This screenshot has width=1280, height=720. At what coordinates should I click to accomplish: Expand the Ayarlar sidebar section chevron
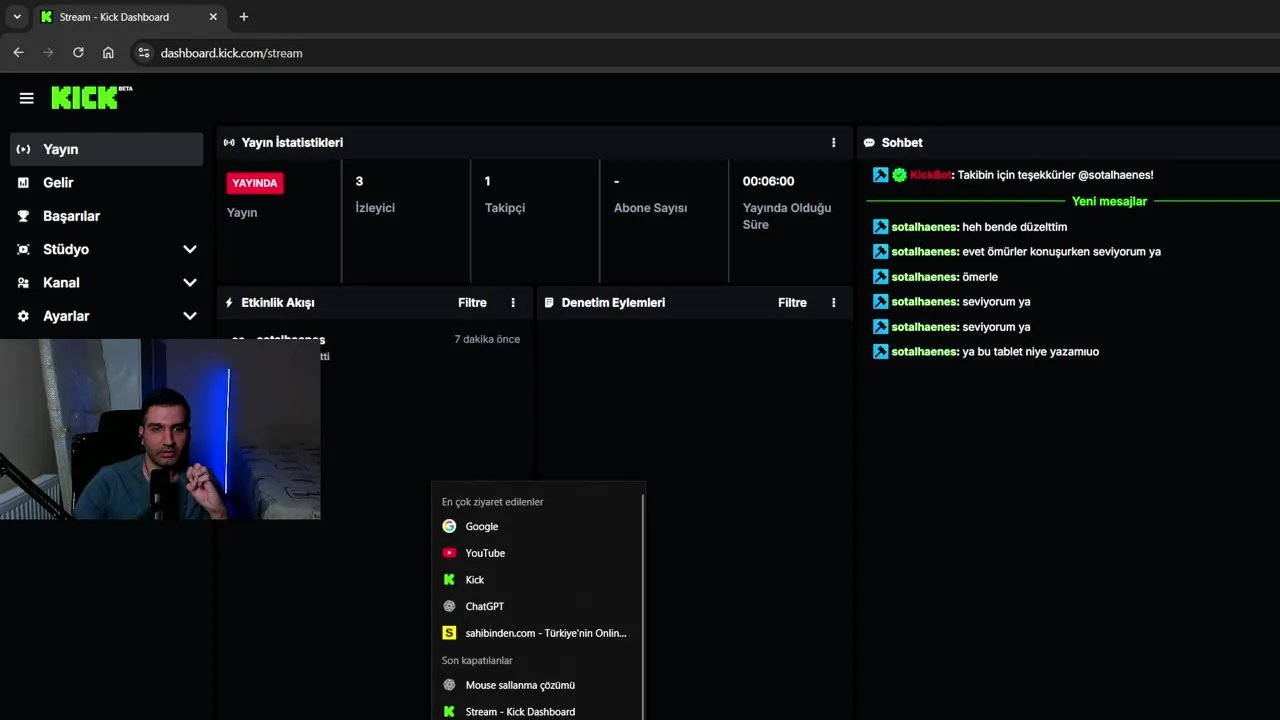(190, 316)
